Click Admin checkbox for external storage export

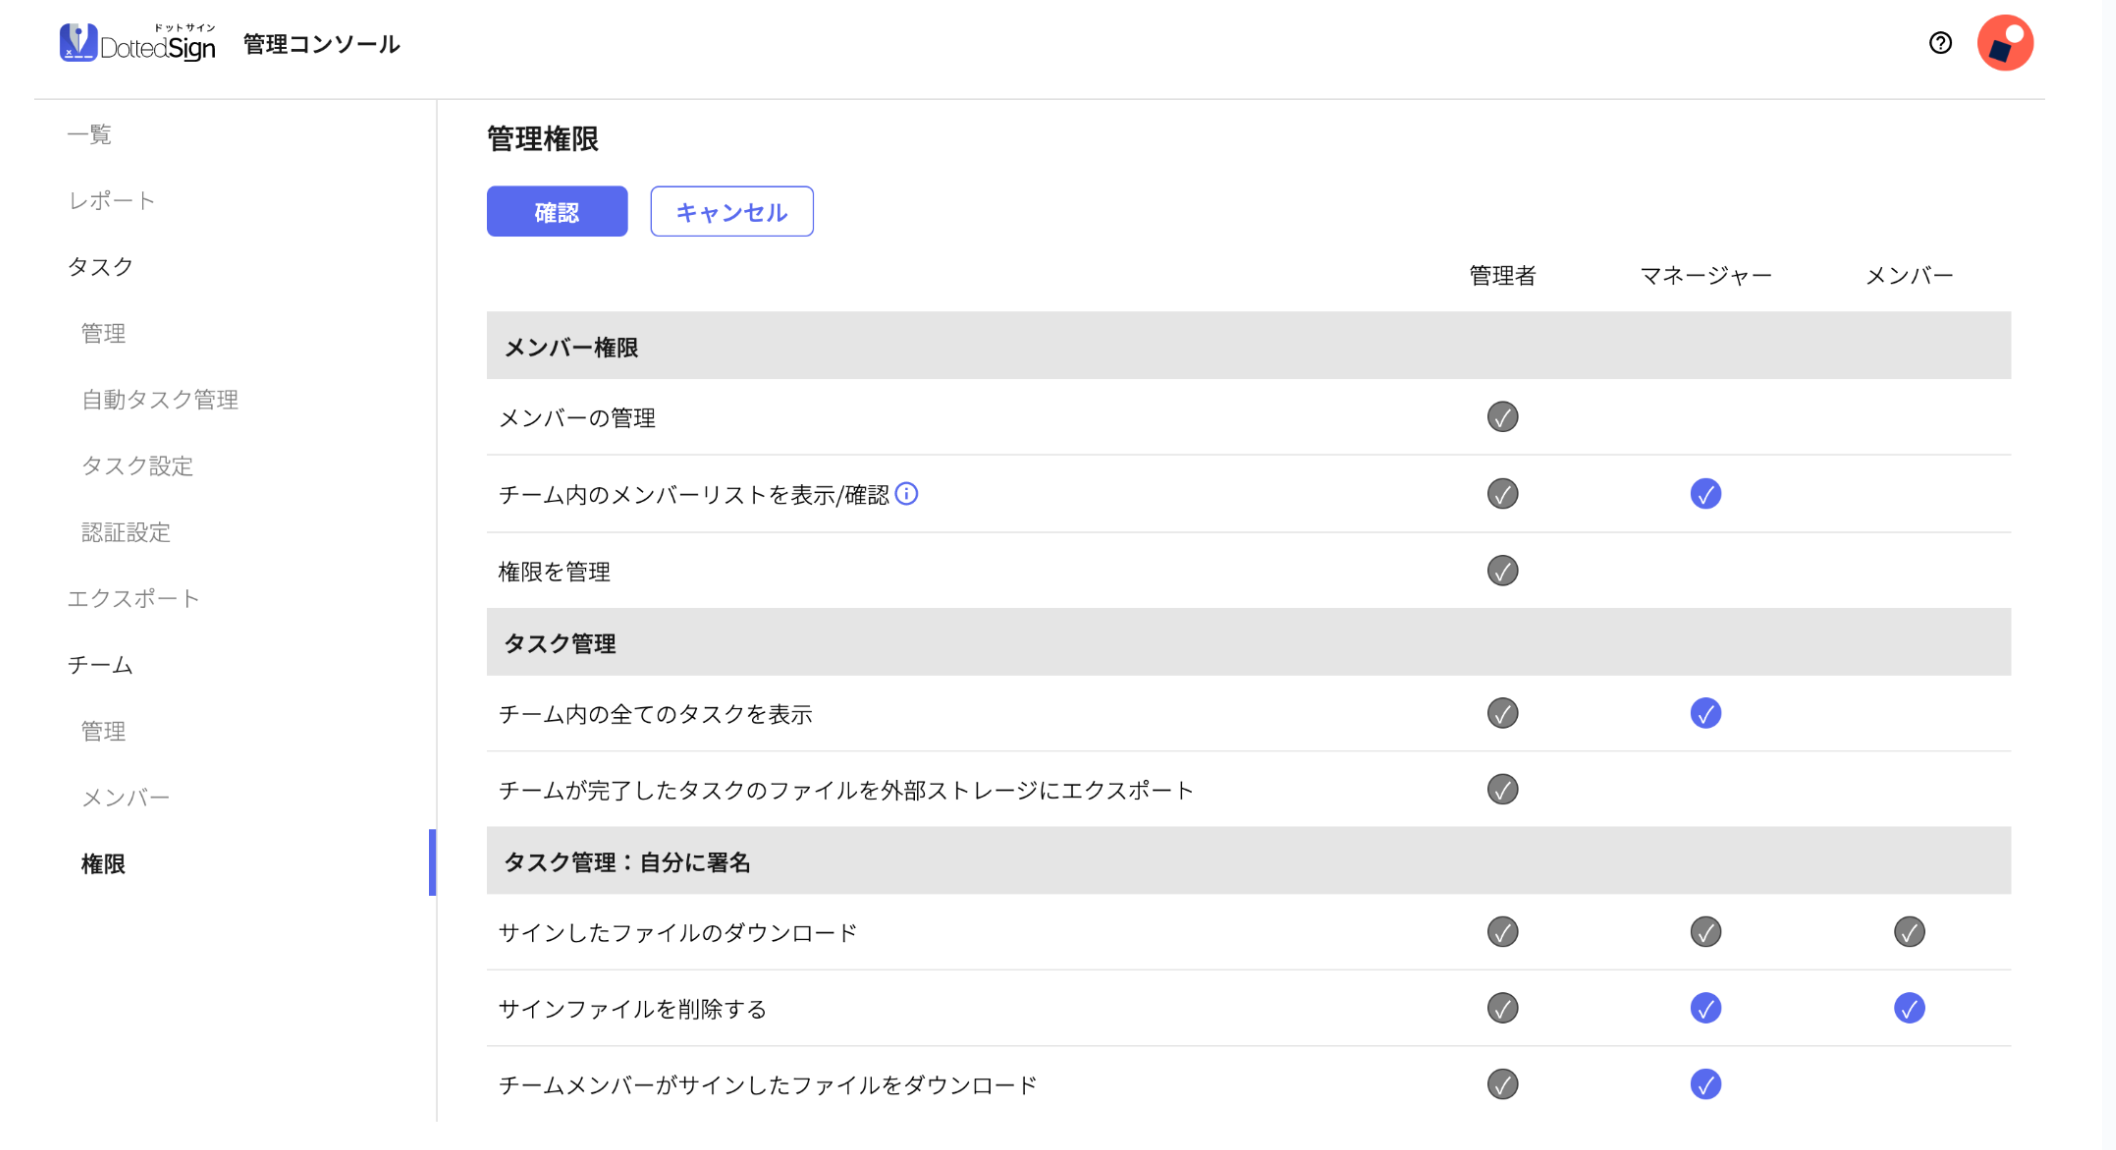coord(1502,790)
